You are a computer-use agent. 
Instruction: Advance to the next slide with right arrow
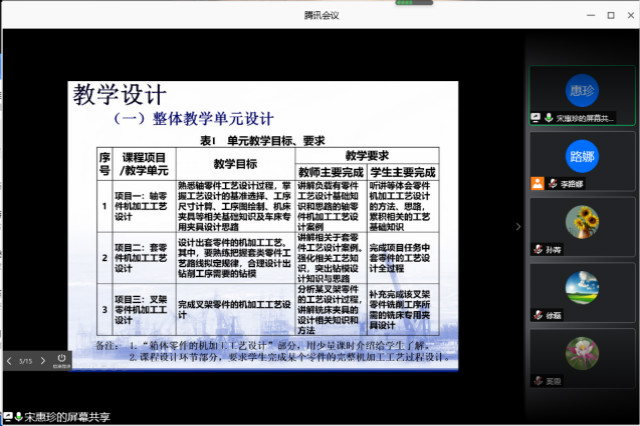pos(45,360)
